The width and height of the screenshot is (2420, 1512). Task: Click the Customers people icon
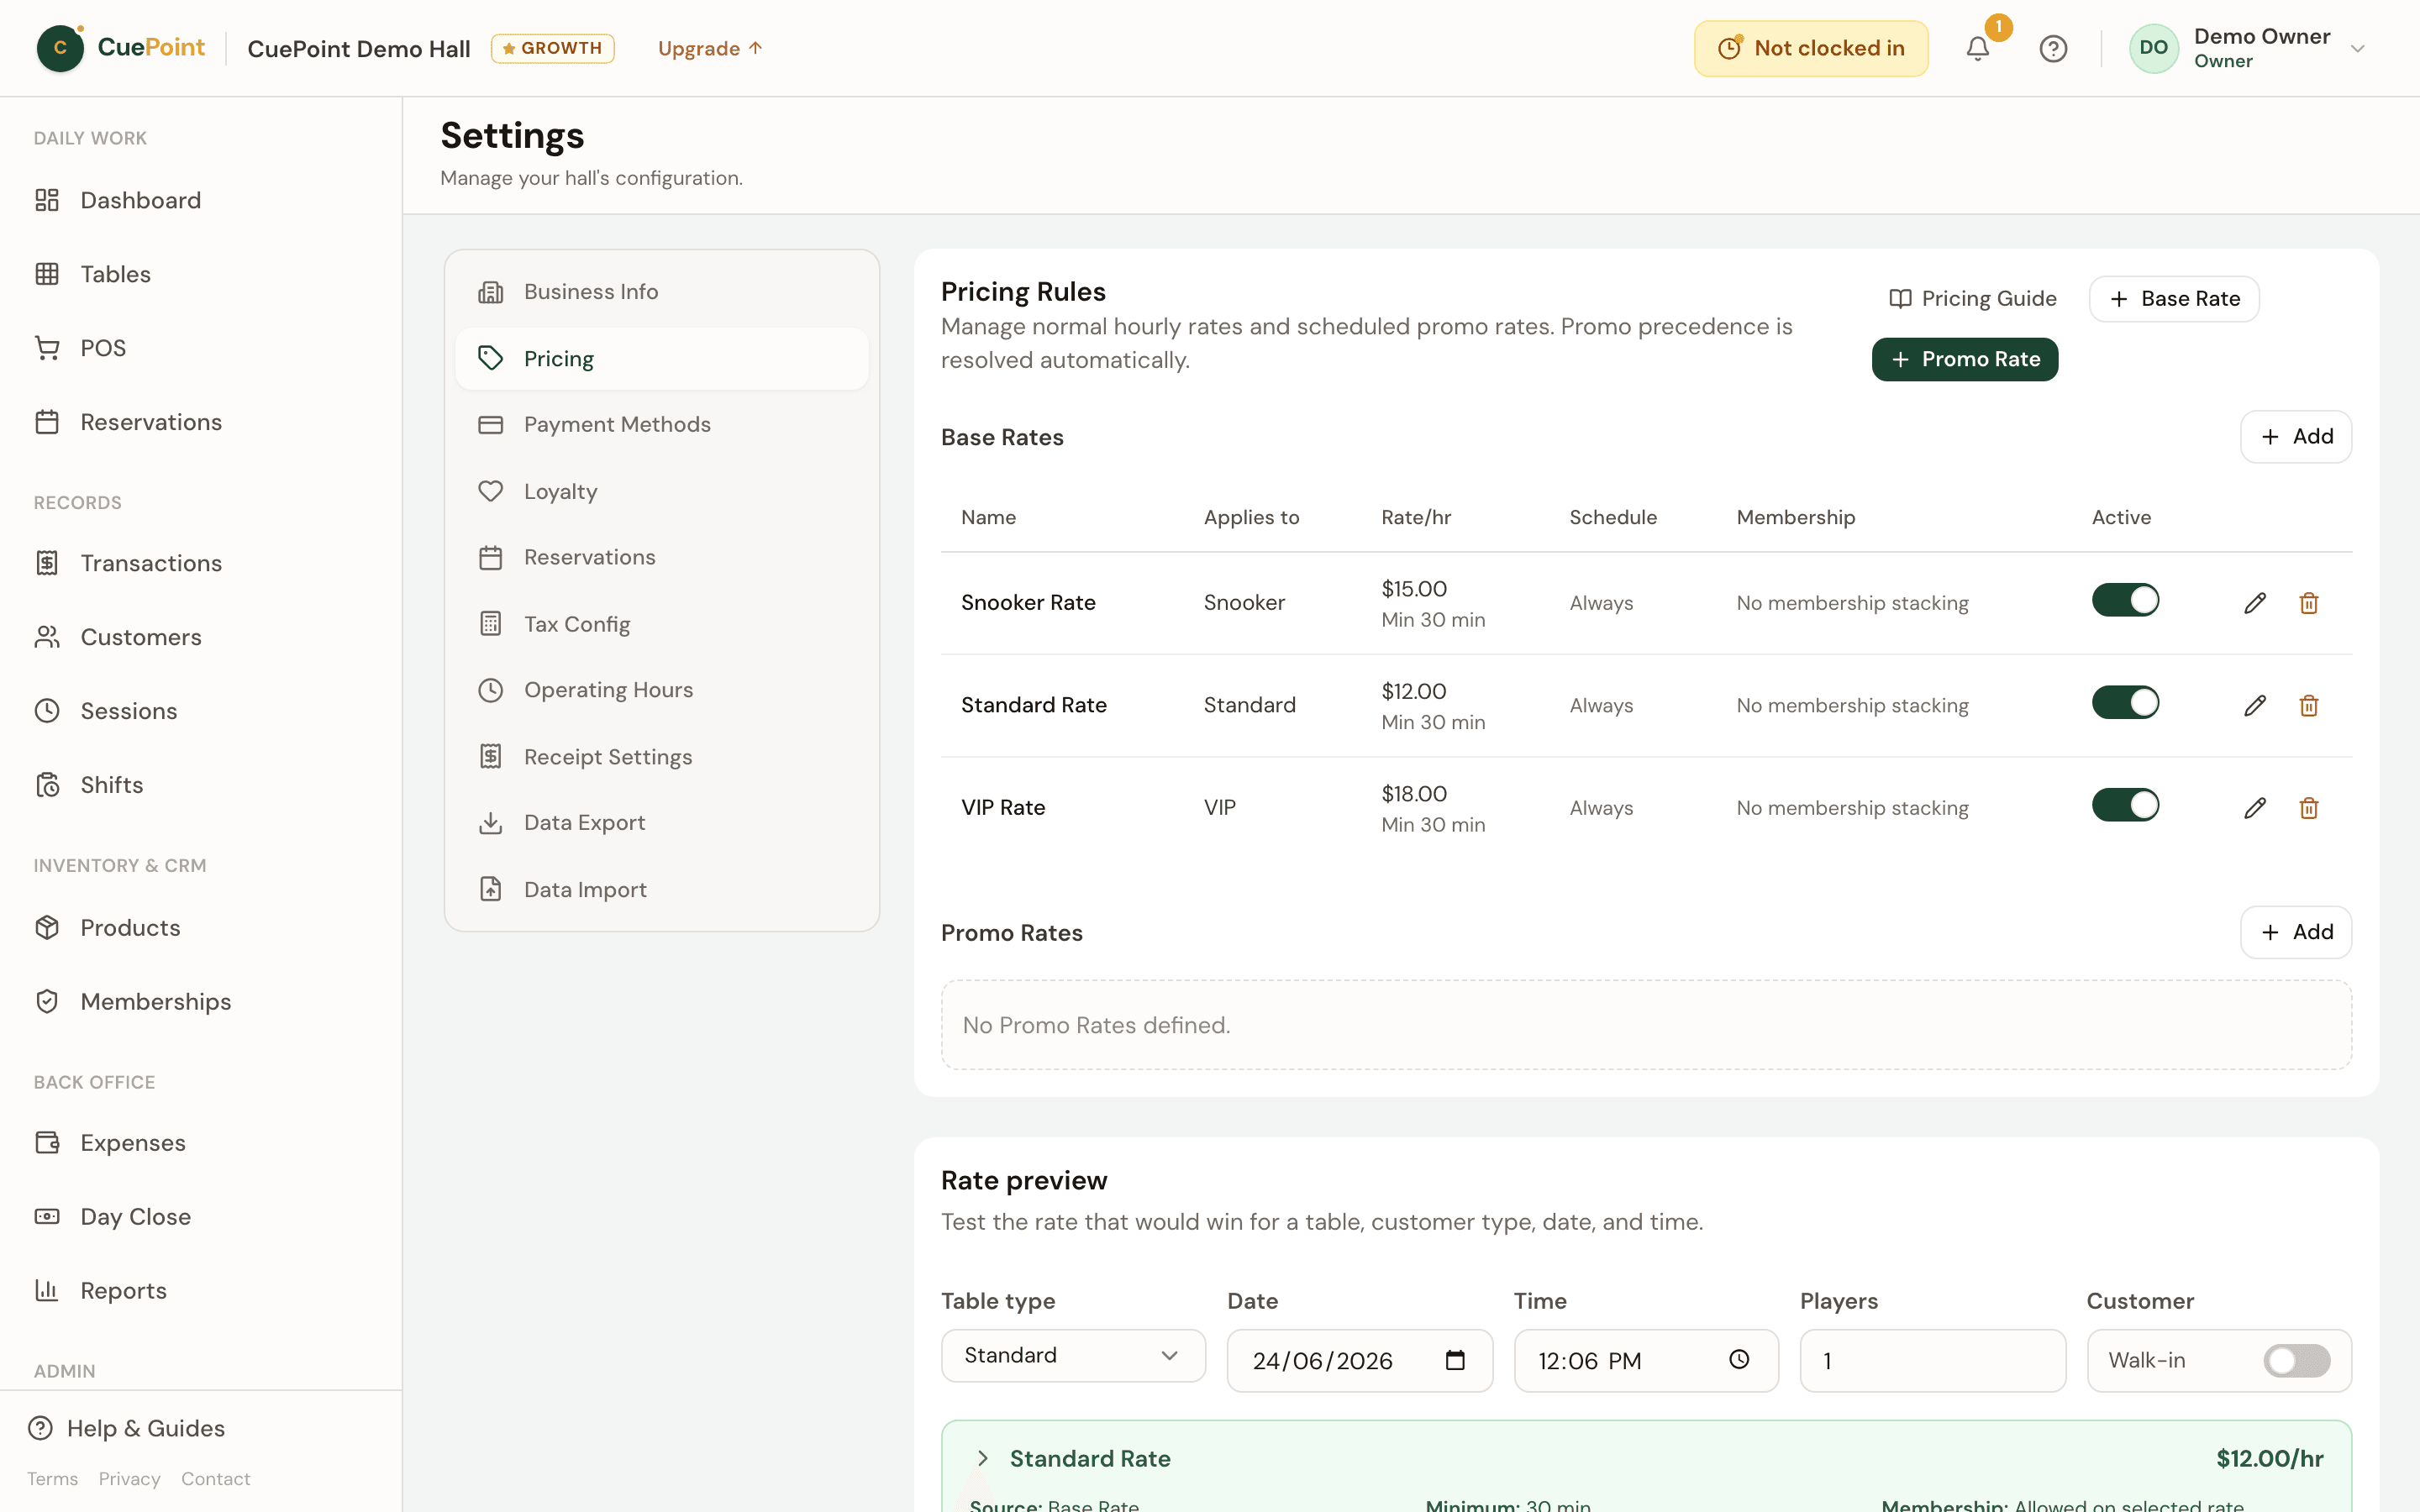pyautogui.click(x=47, y=637)
